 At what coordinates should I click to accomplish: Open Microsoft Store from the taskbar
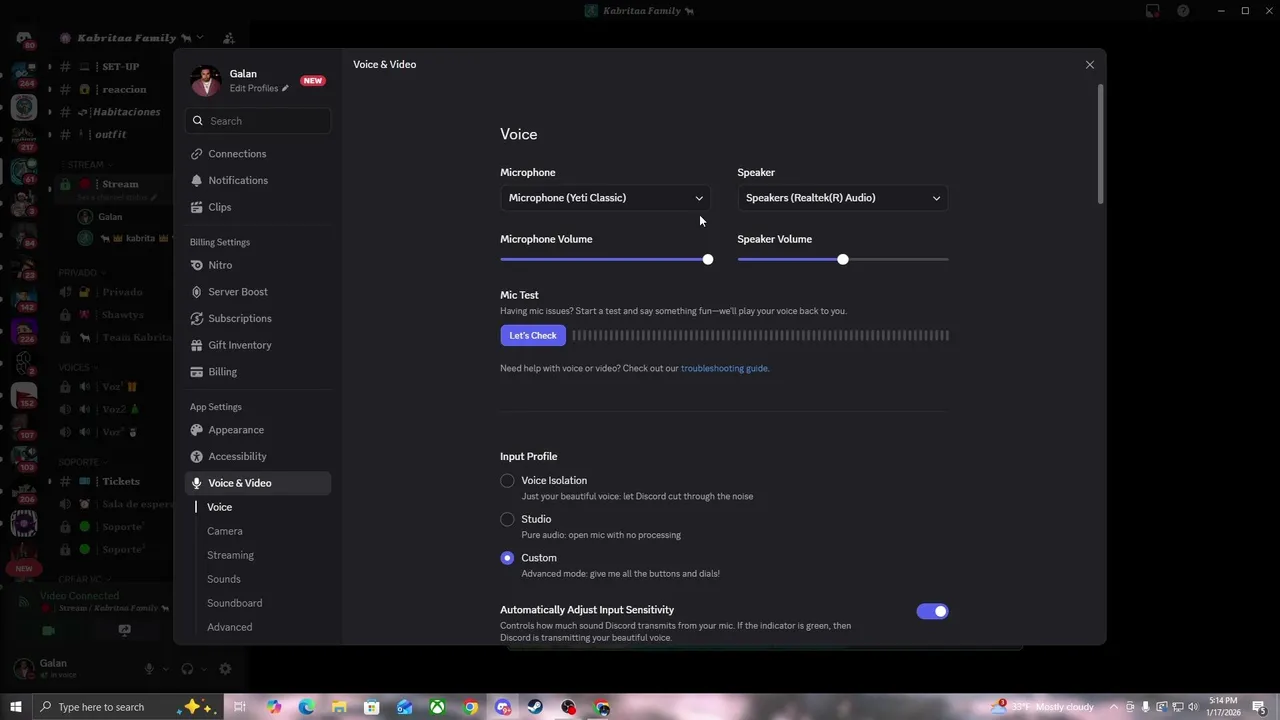372,707
